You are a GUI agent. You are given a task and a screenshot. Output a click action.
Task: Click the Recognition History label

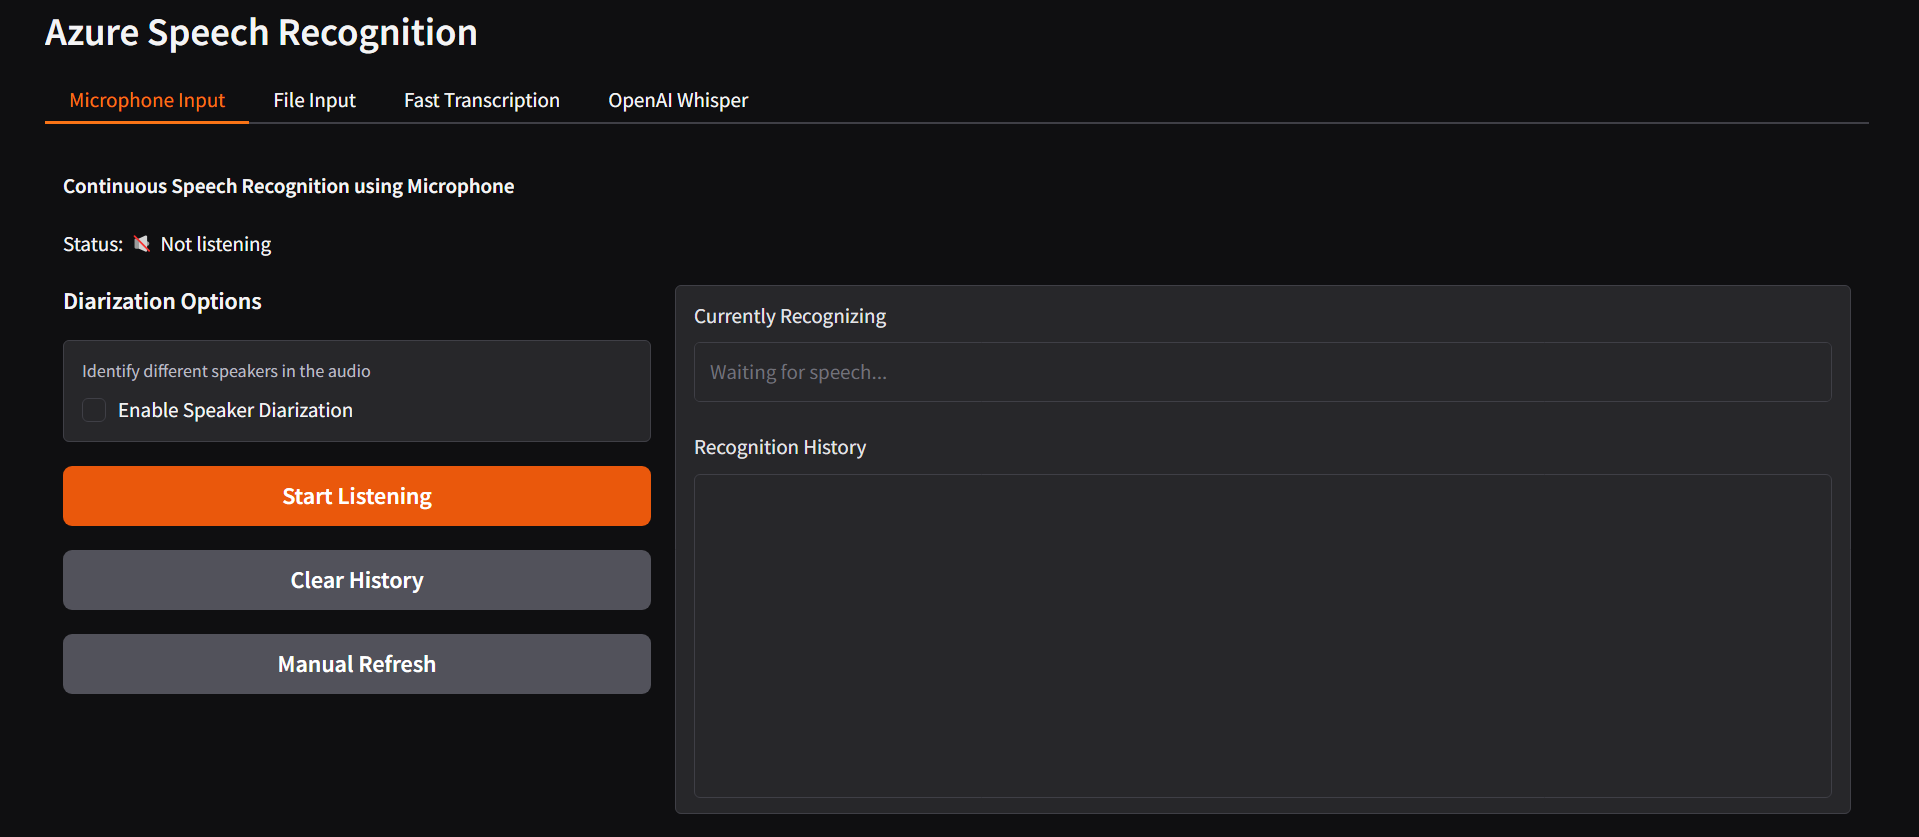coord(779,447)
